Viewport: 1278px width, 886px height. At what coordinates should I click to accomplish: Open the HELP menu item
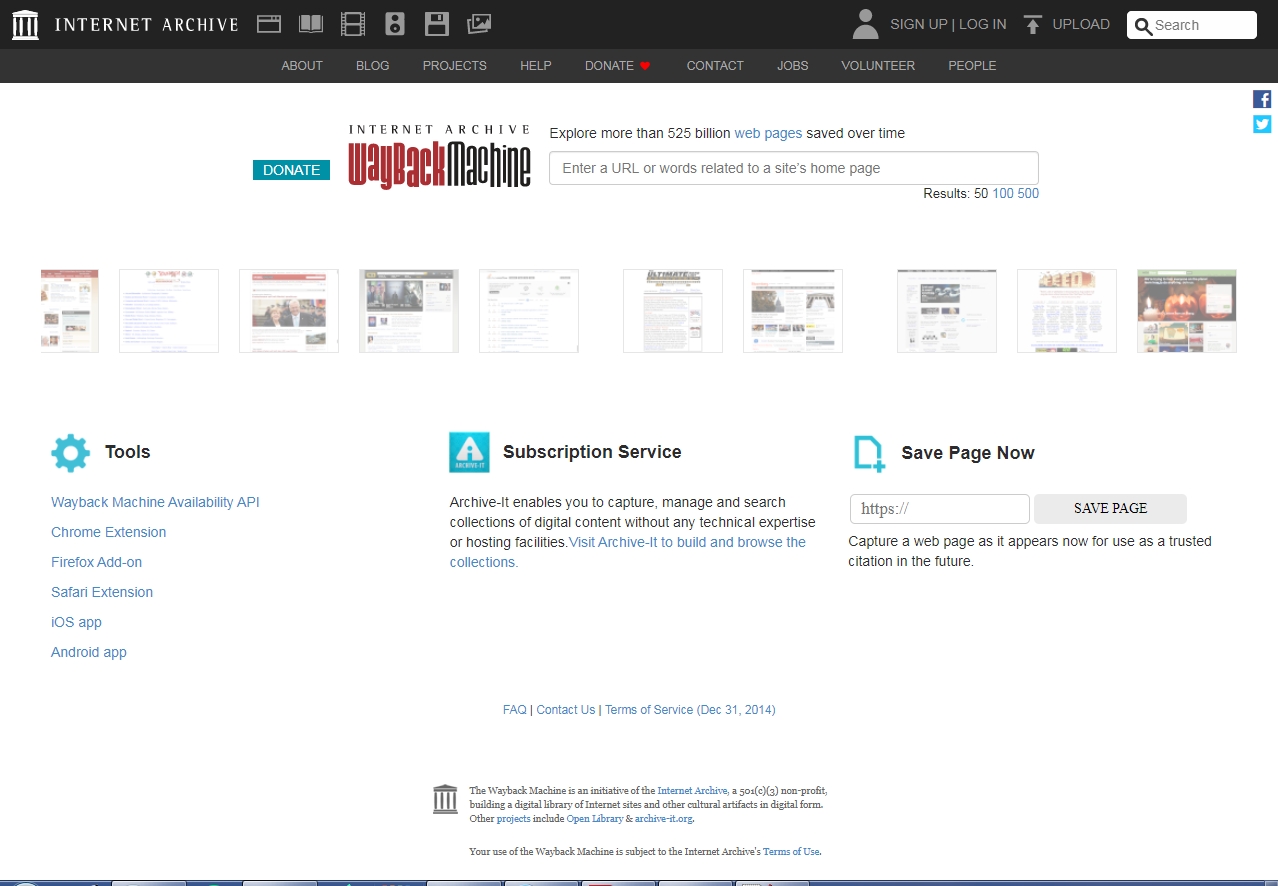(x=536, y=66)
